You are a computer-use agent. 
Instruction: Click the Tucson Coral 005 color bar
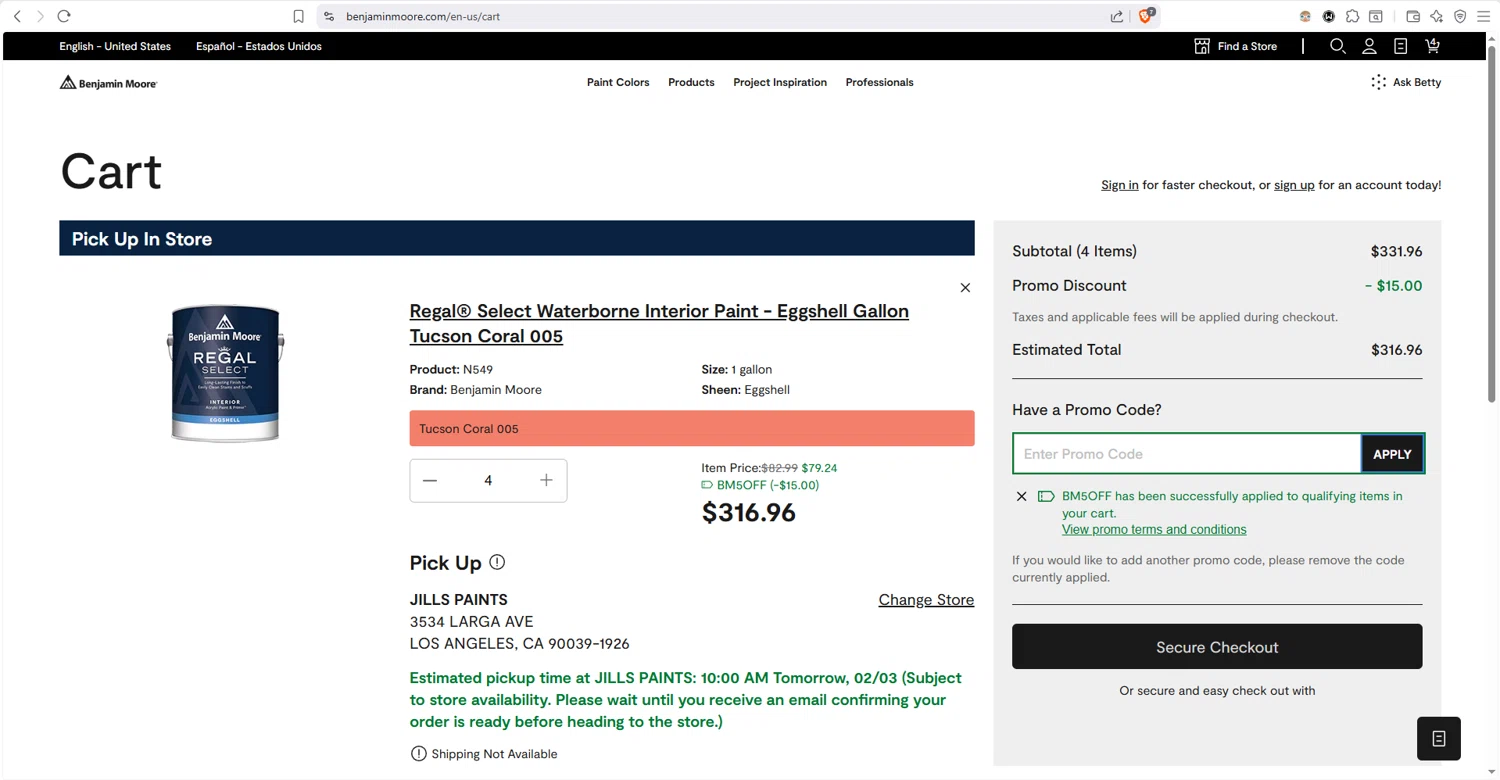coord(692,428)
